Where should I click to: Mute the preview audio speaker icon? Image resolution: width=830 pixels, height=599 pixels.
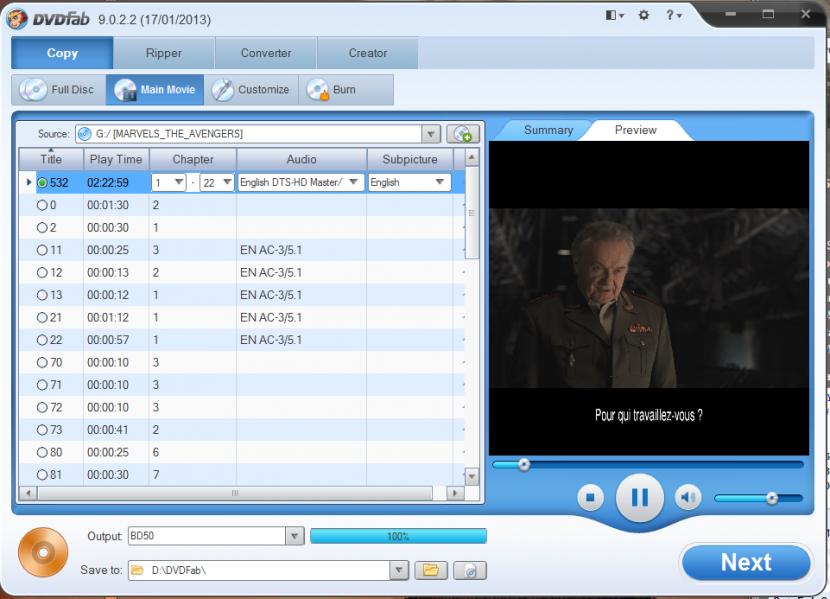tap(688, 497)
